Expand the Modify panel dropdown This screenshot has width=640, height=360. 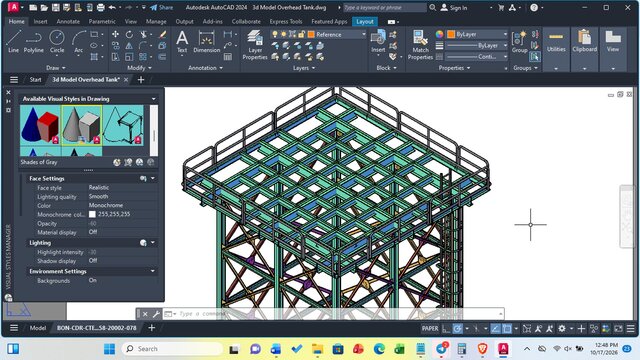[x=140, y=68]
